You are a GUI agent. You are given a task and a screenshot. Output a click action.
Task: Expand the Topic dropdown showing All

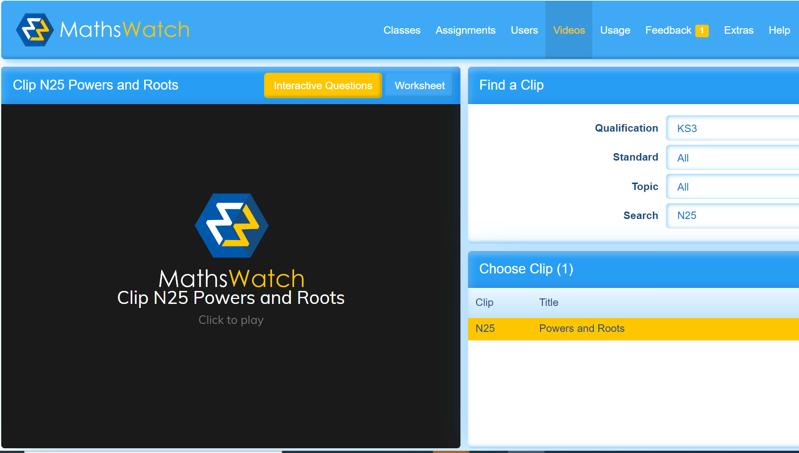coord(733,187)
